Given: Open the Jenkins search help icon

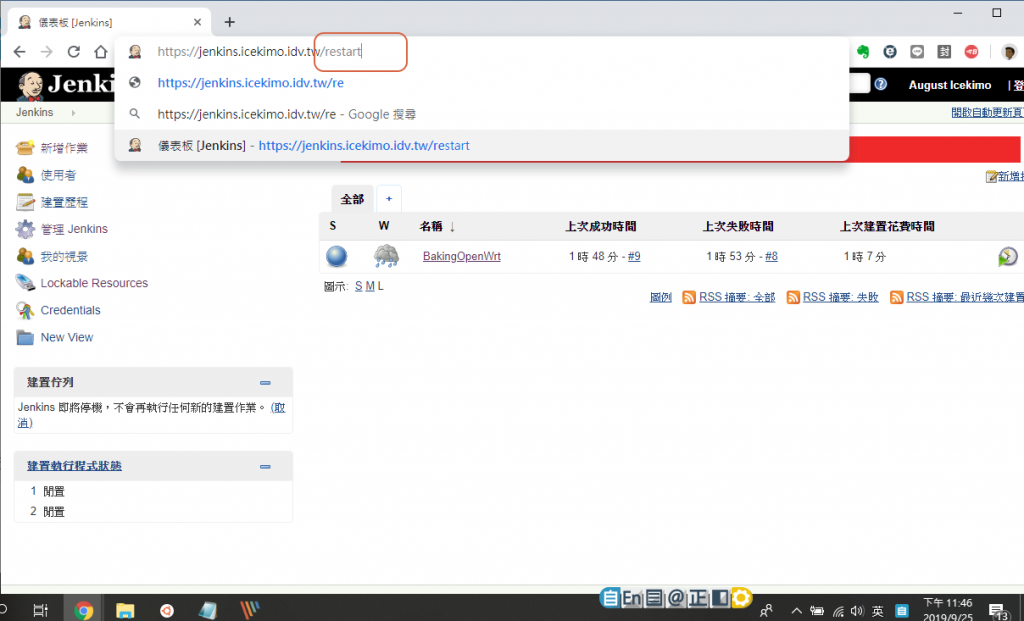Looking at the screenshot, I should tap(880, 84).
